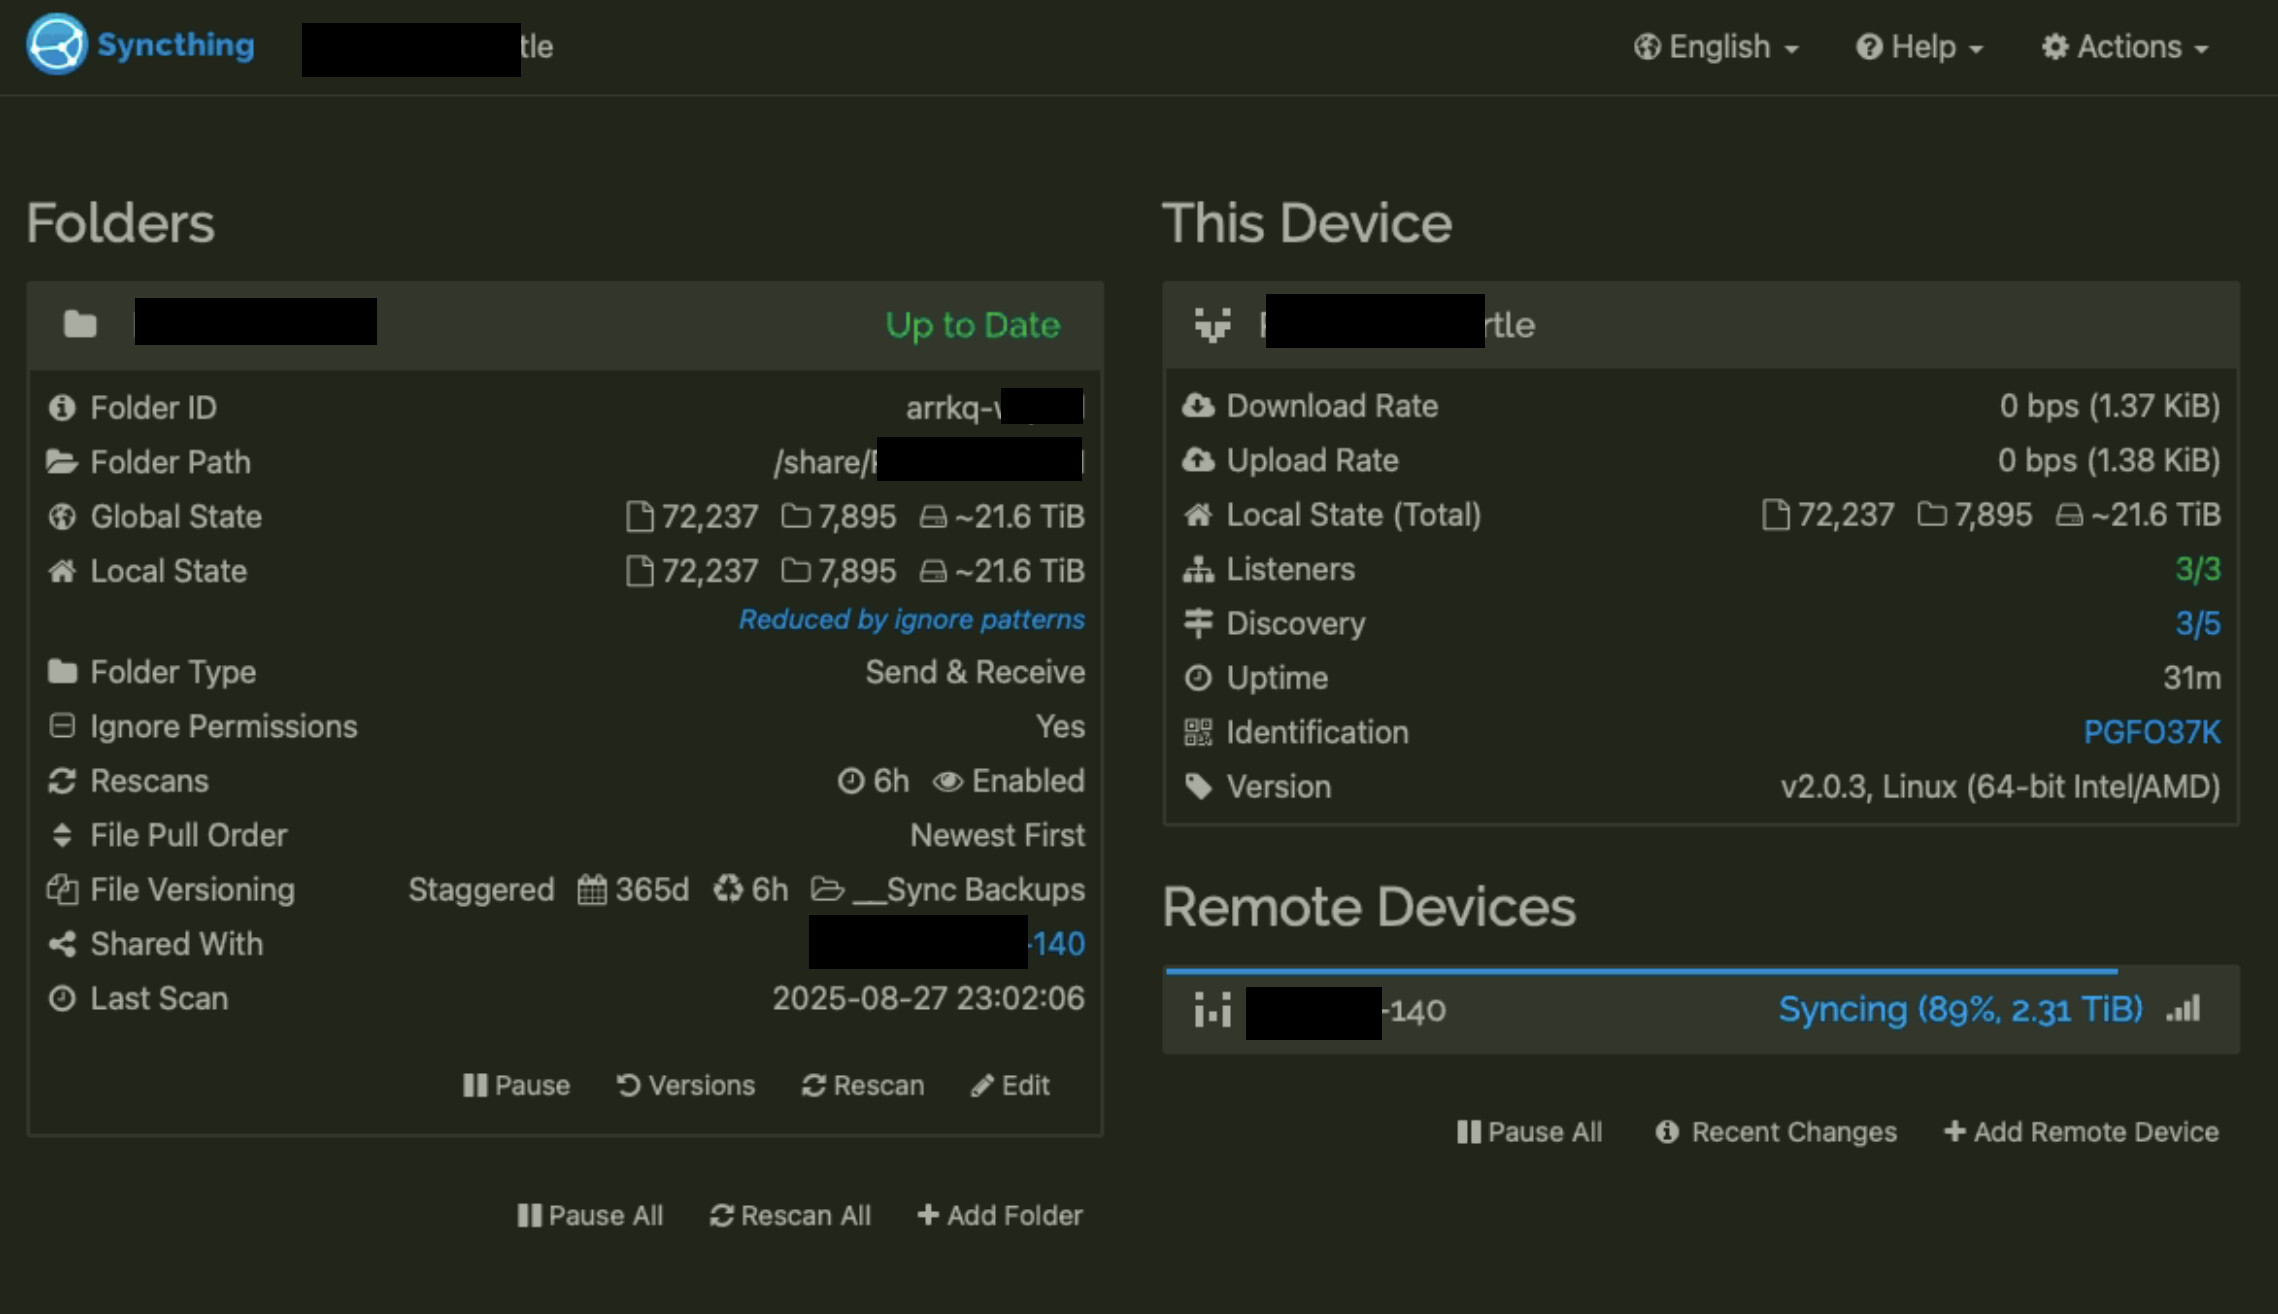This screenshot has height=1314, width=2278.
Task: Click the remote device signal strength icon
Action: tap(2184, 1009)
